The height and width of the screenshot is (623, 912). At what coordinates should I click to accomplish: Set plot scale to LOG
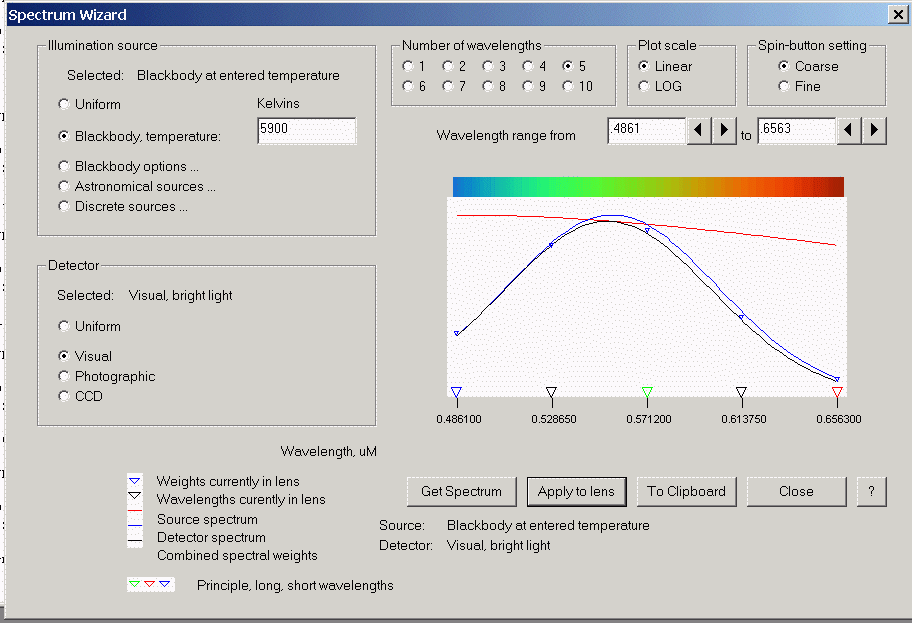point(645,86)
